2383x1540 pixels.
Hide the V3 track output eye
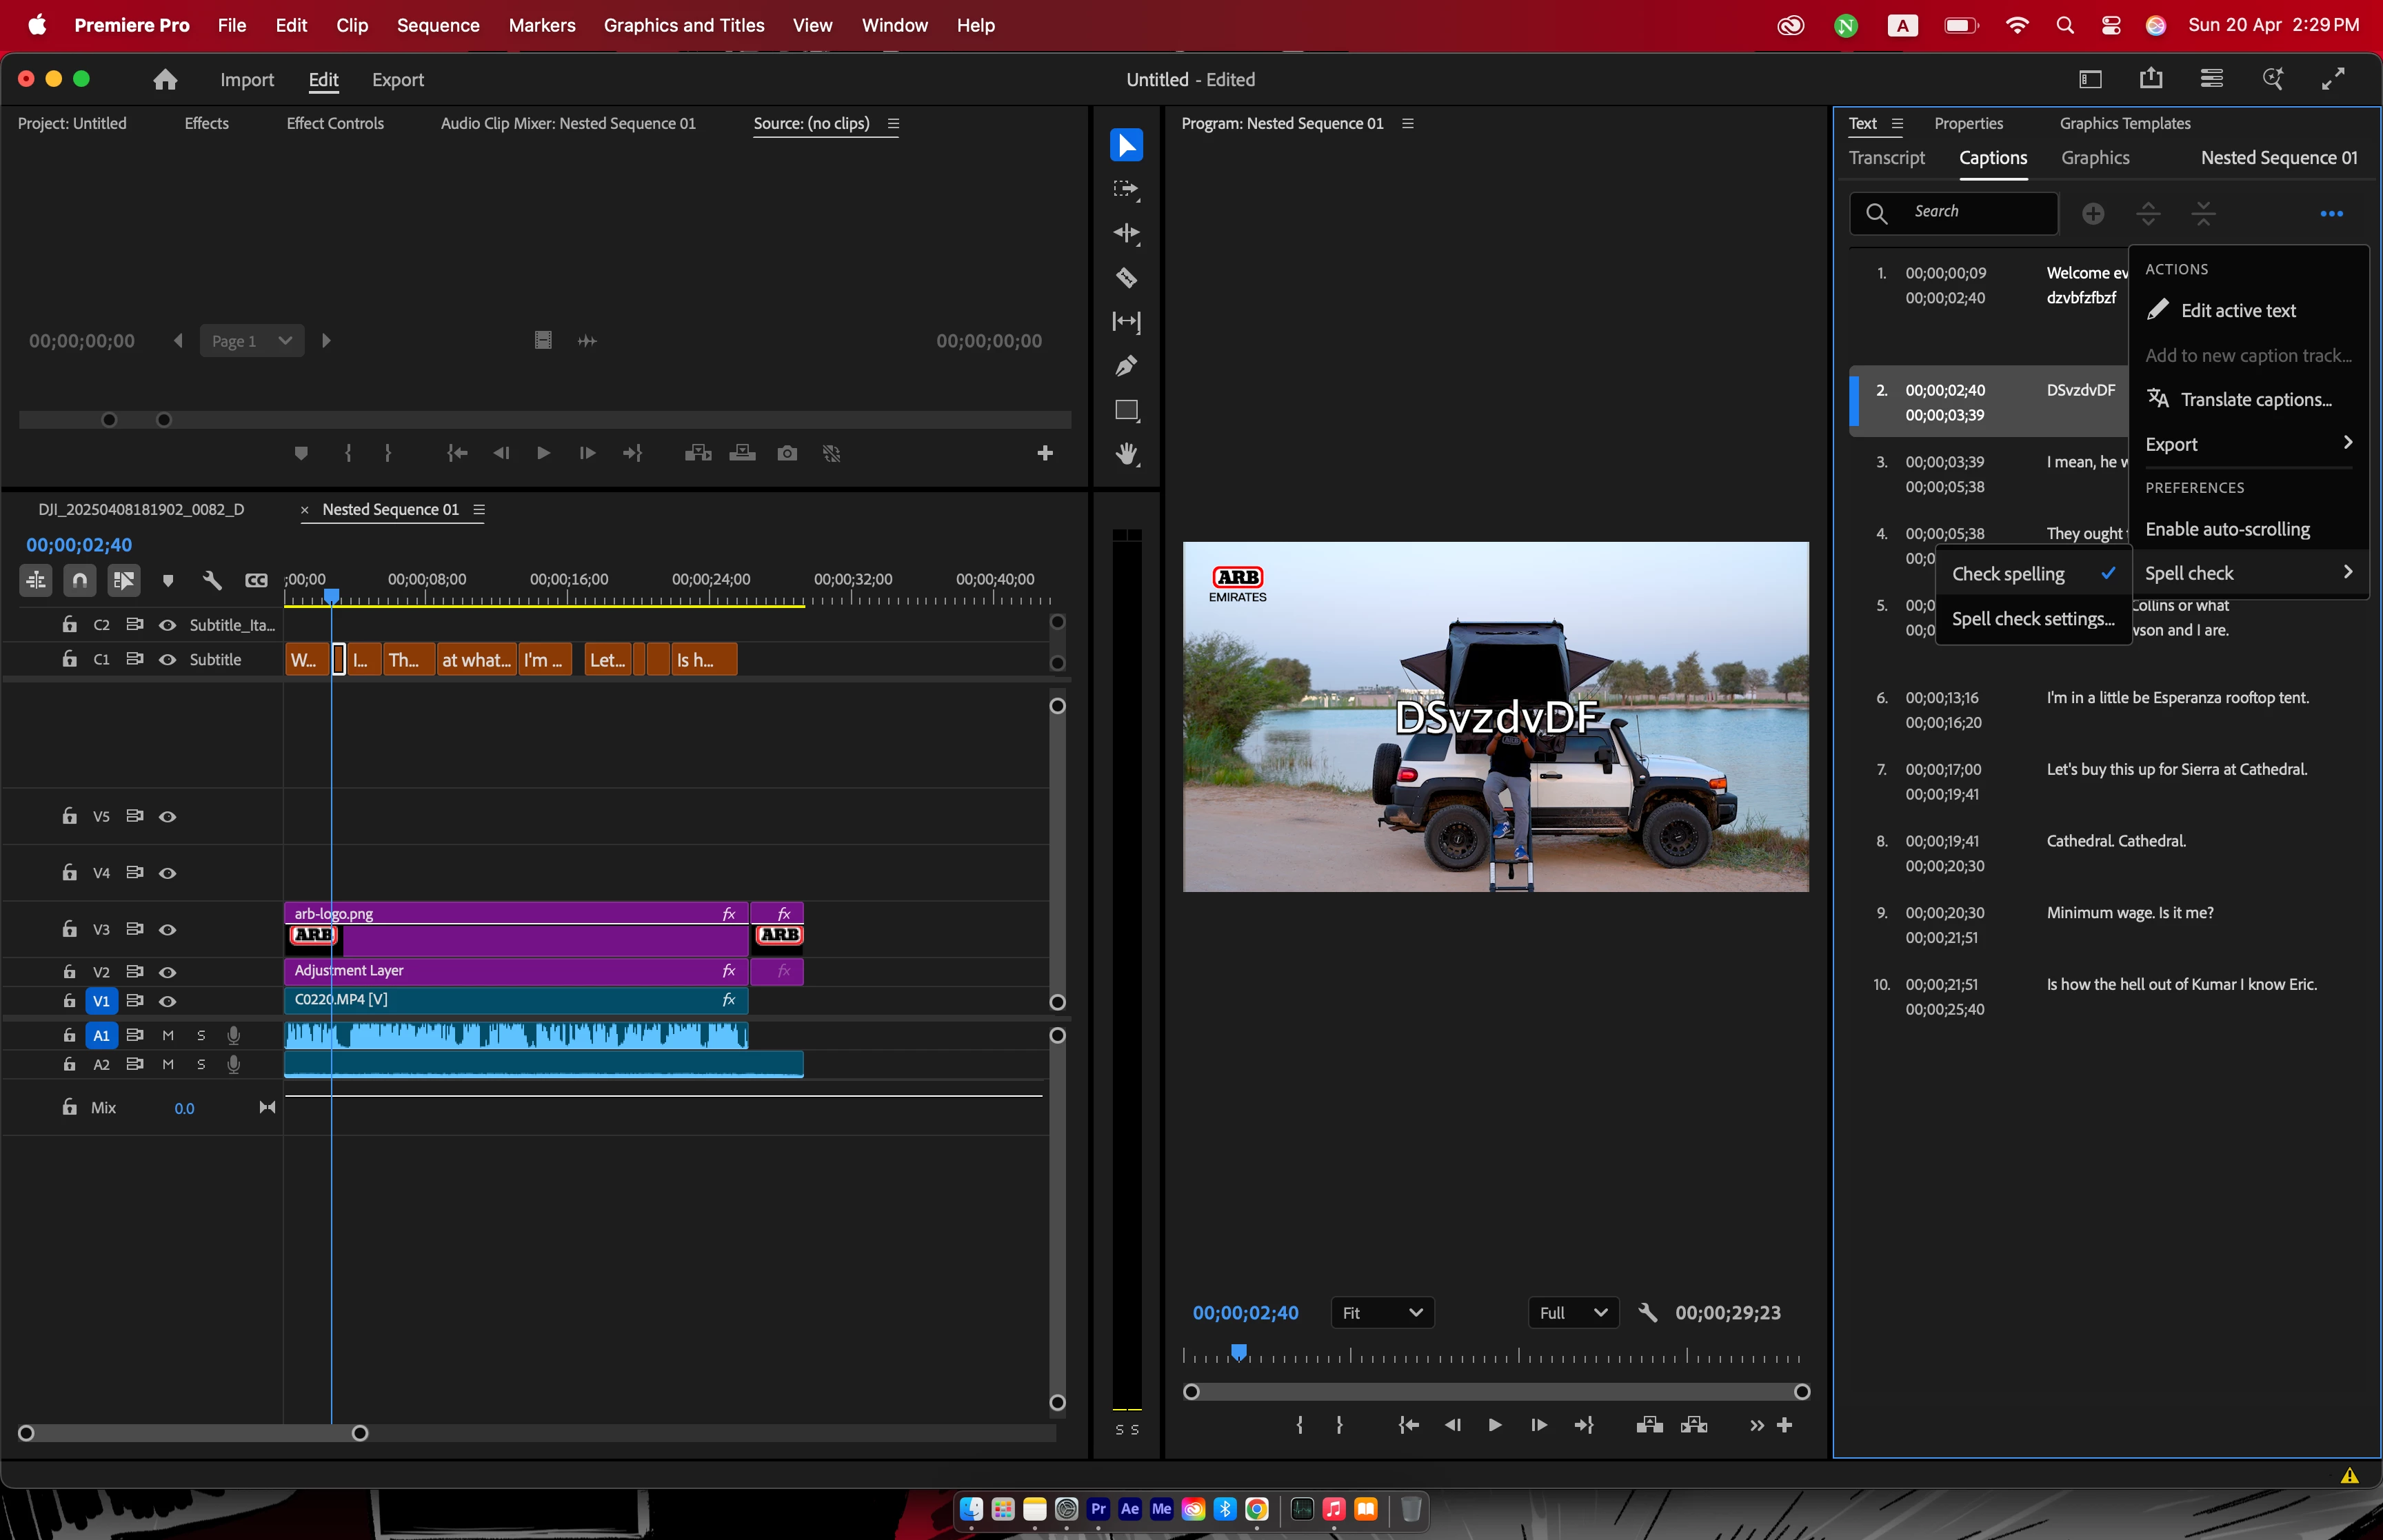click(168, 930)
